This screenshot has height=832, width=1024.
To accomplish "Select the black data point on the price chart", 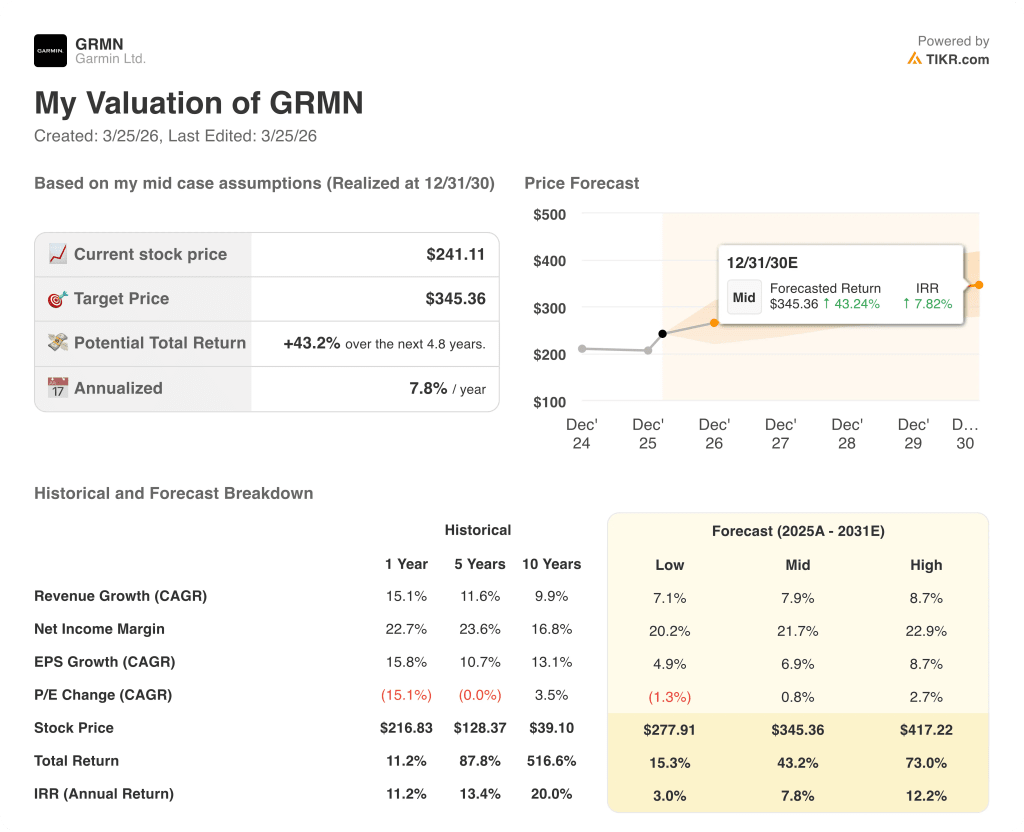I will pyautogui.click(x=664, y=334).
